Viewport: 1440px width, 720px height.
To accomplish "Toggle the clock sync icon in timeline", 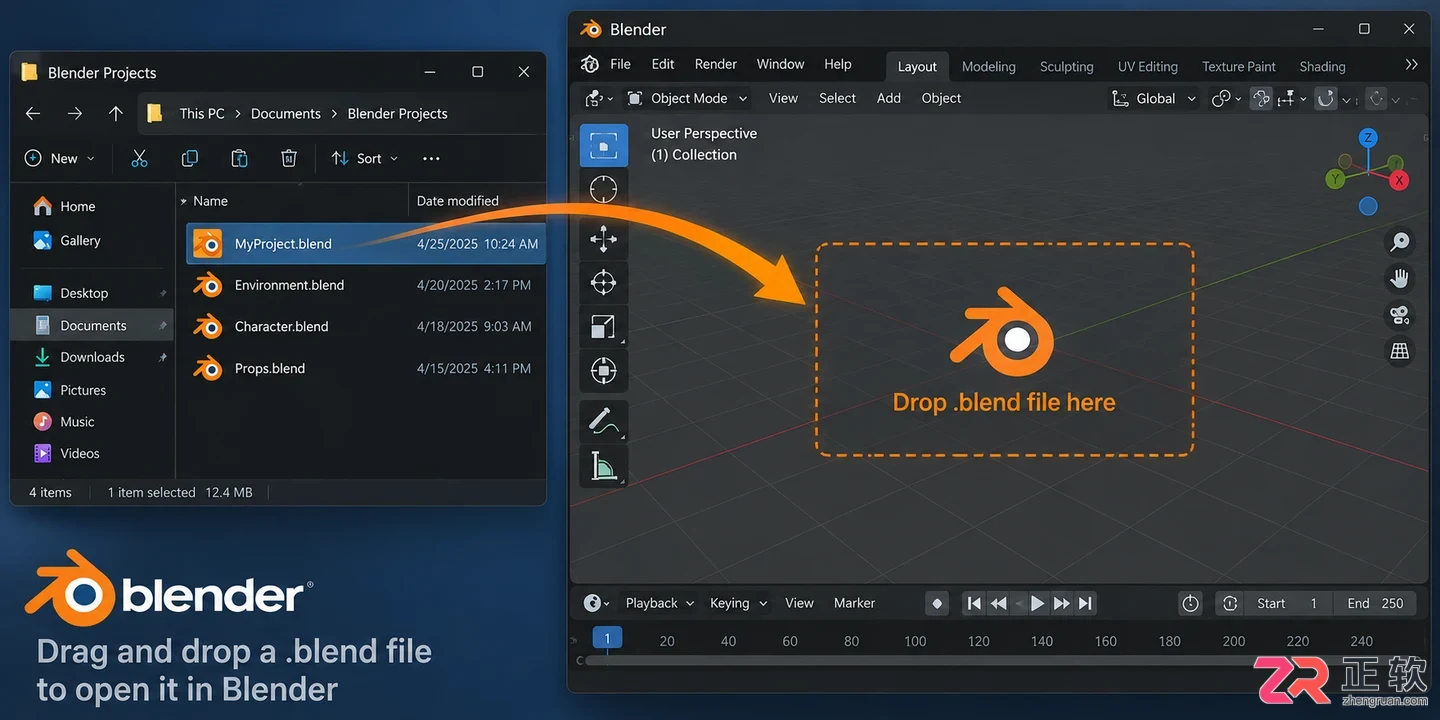I will 1231,603.
